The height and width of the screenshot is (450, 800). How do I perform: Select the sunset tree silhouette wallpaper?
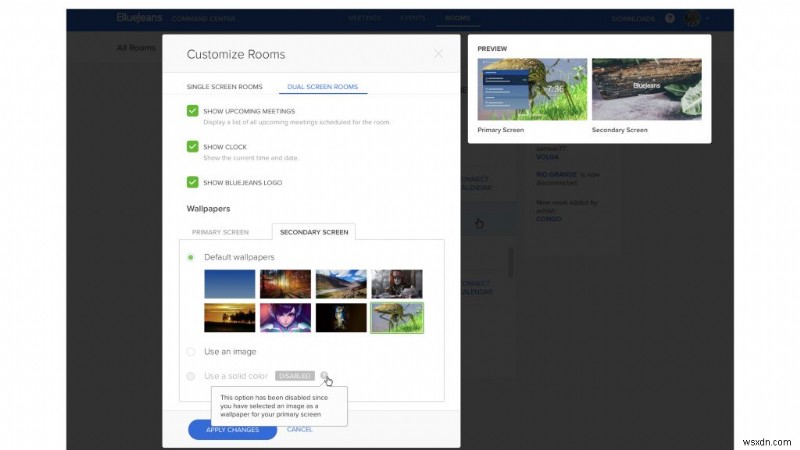pos(229,318)
